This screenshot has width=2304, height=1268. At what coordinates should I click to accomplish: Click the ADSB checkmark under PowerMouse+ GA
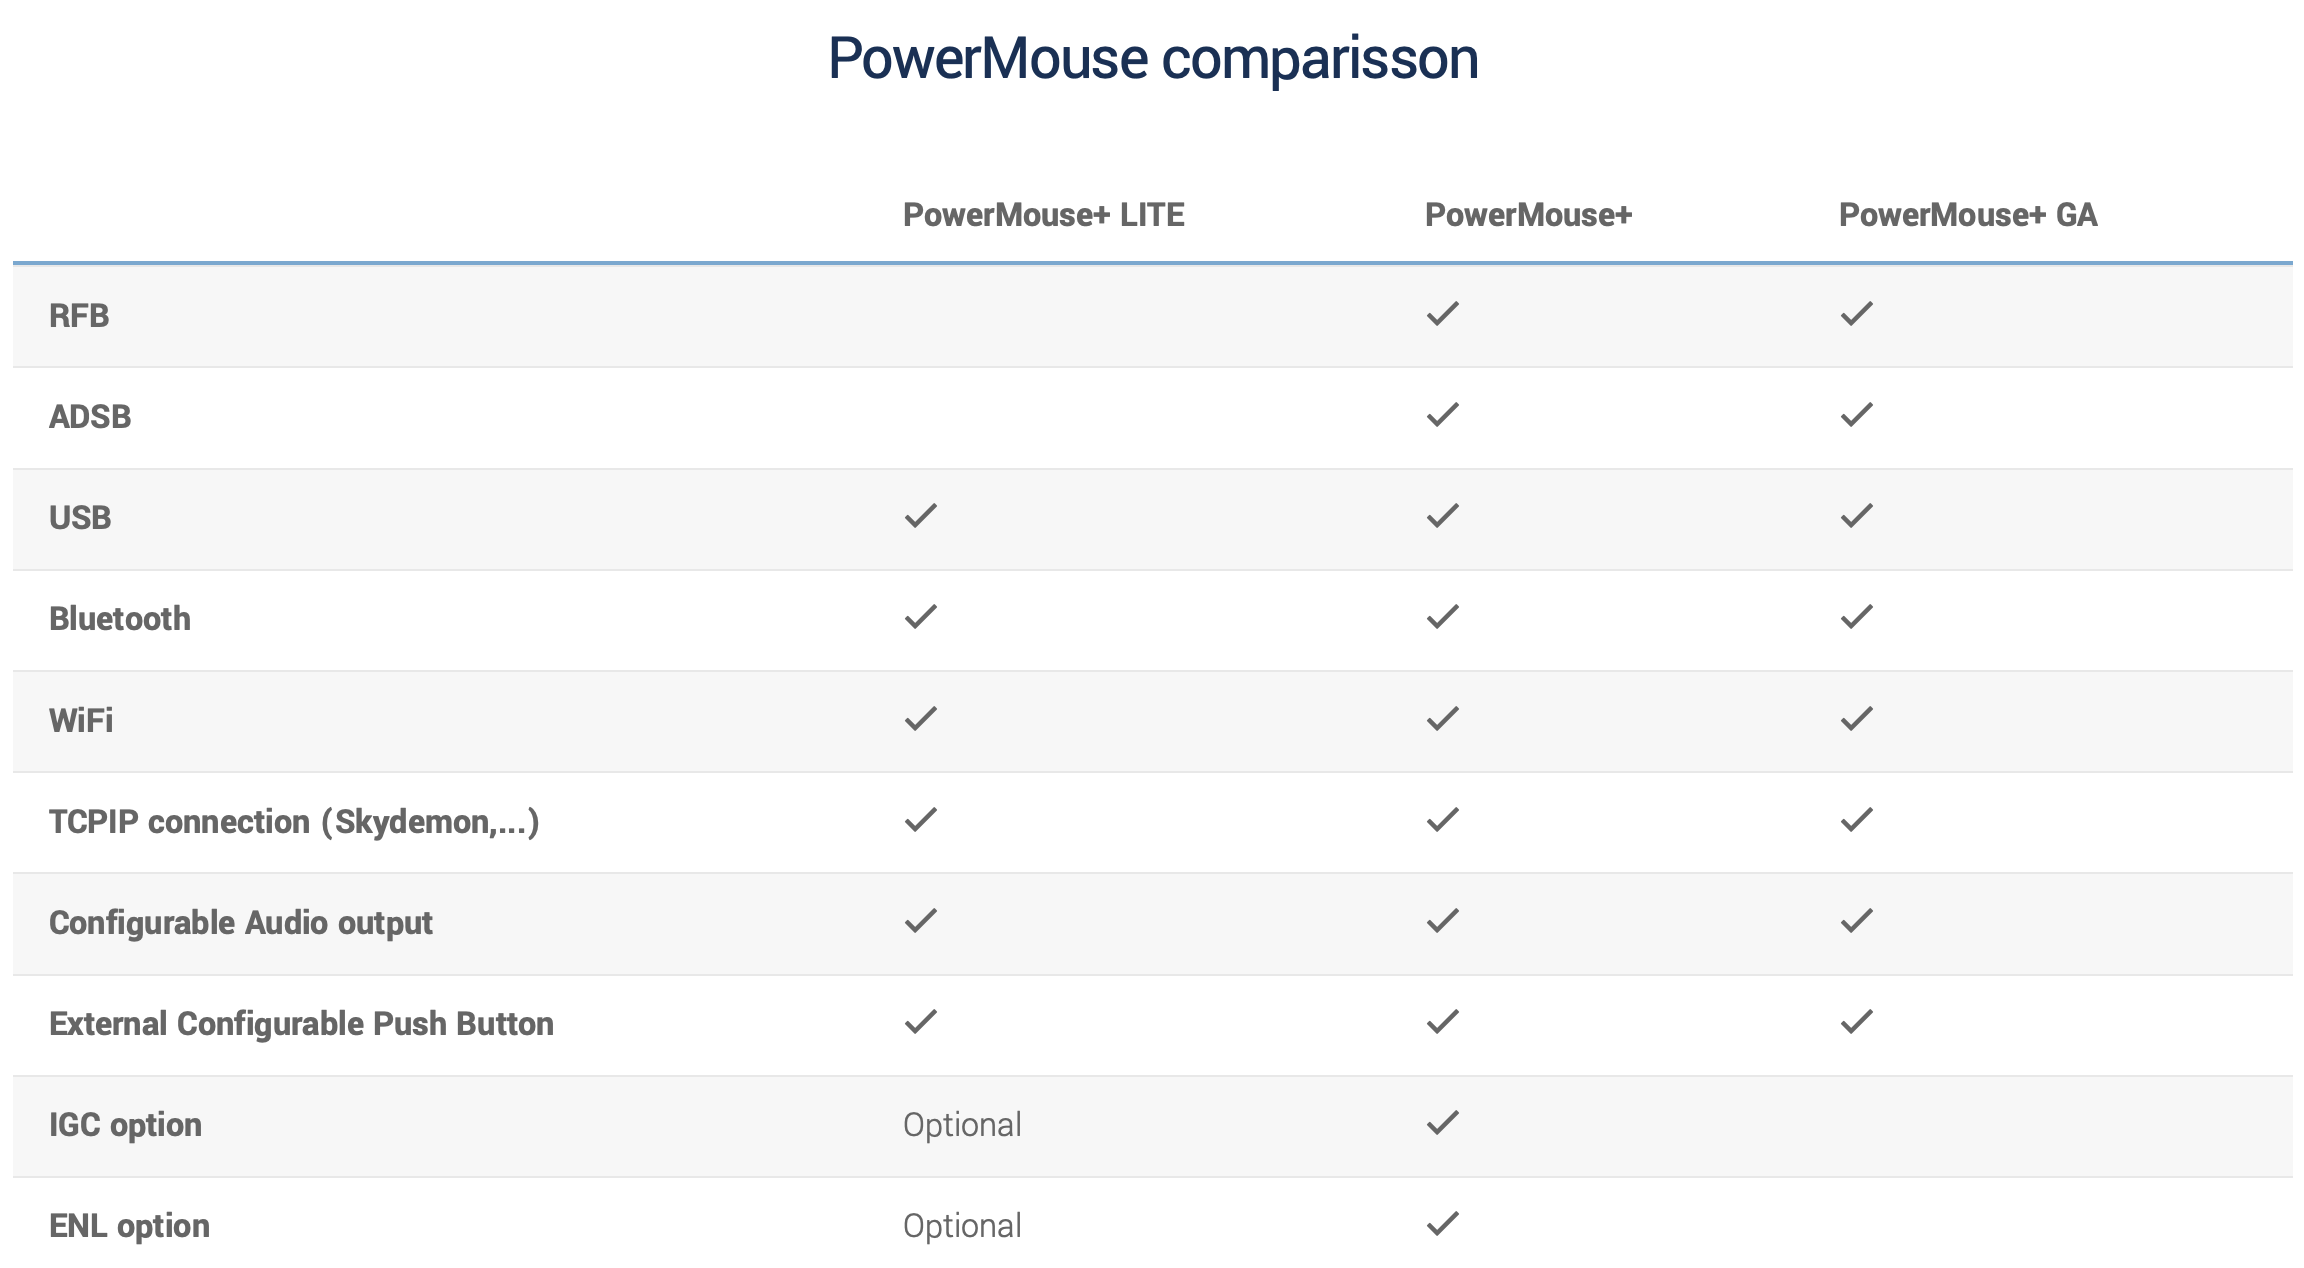[x=1856, y=415]
